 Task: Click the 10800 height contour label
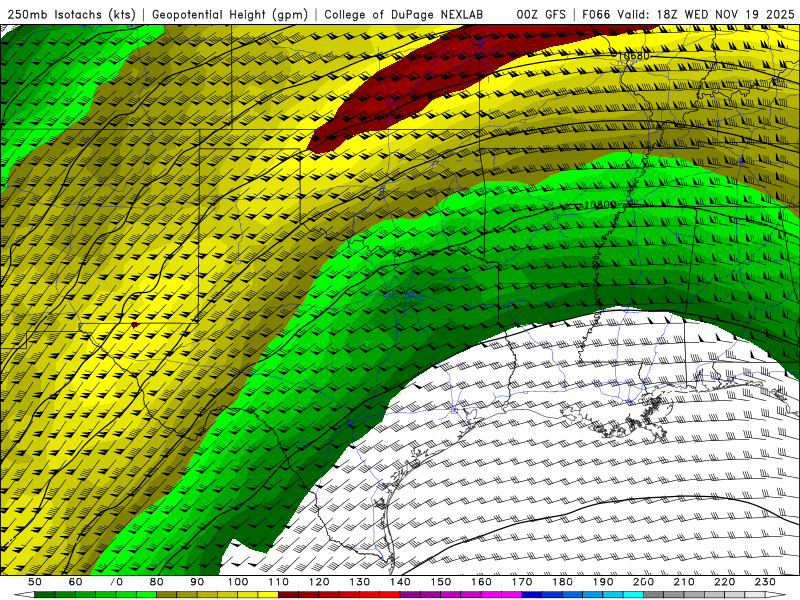pos(600,205)
